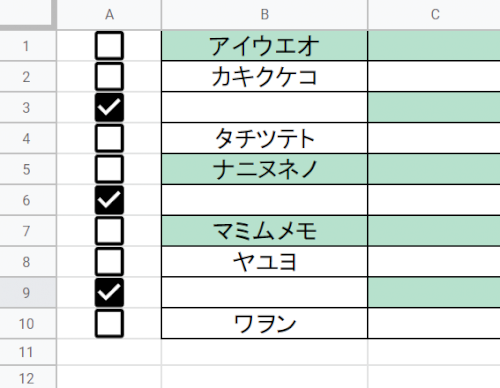Enable the checkbox in row 7
This screenshot has width=500, height=388.
point(109,231)
